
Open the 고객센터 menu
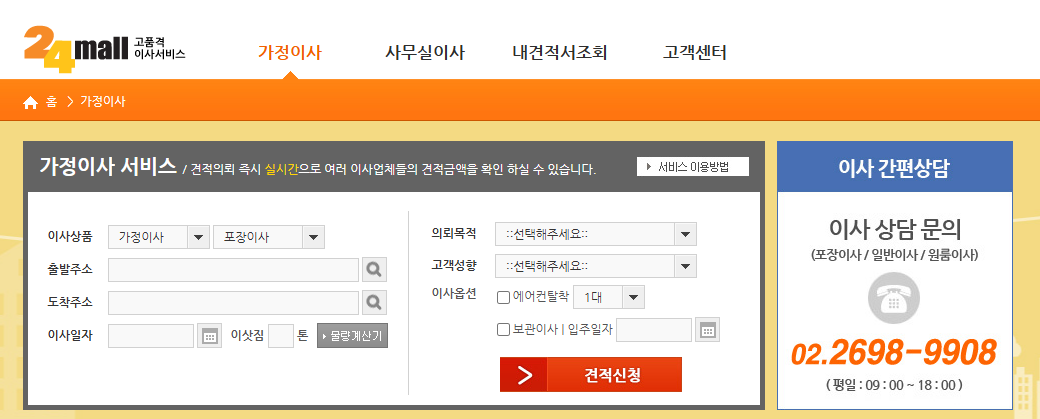(695, 52)
